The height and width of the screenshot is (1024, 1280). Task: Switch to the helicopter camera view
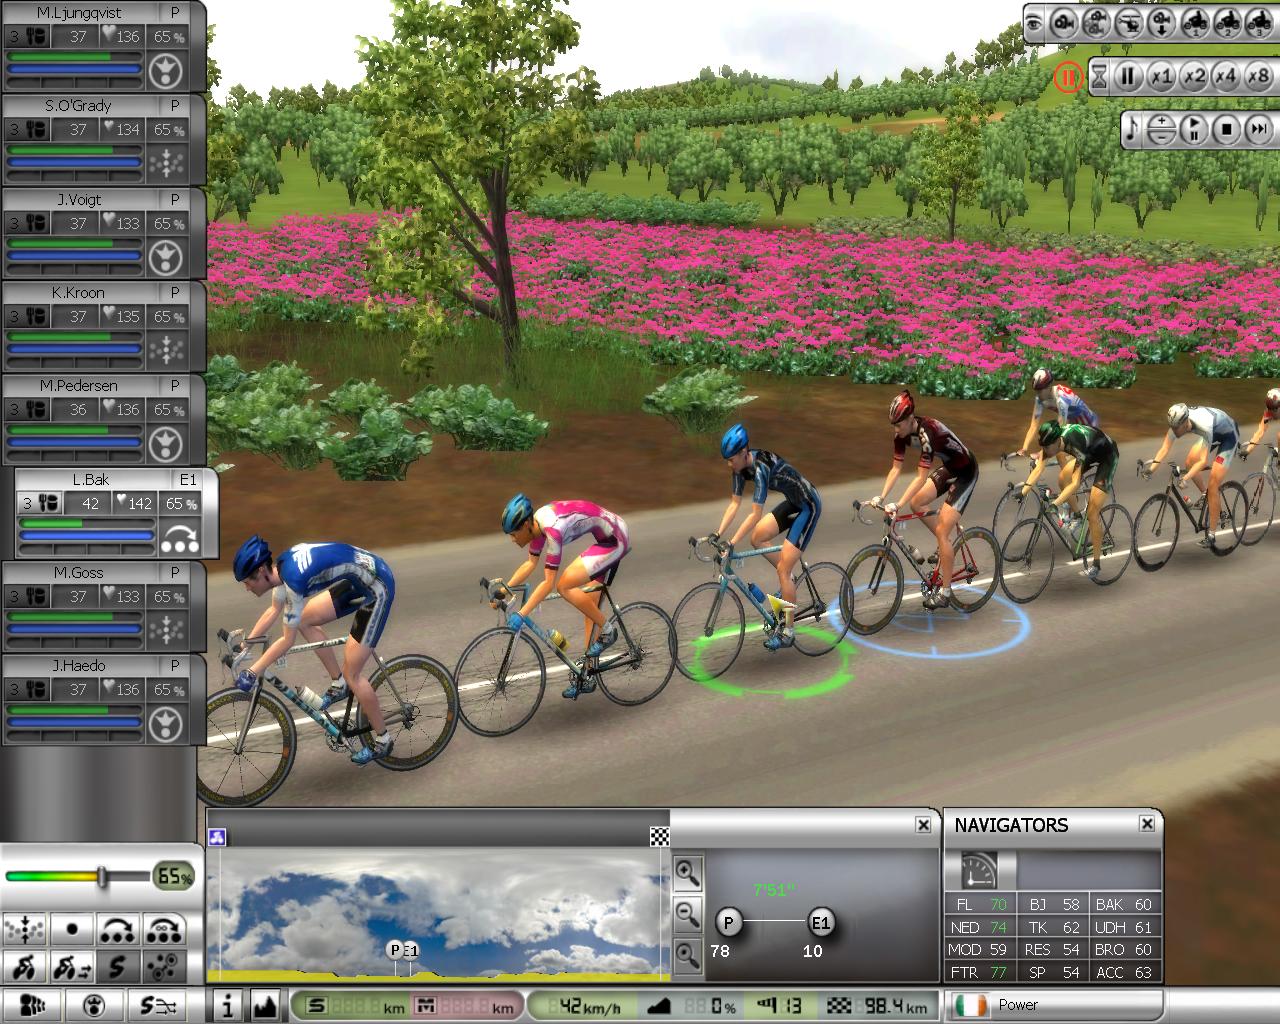coord(1128,22)
